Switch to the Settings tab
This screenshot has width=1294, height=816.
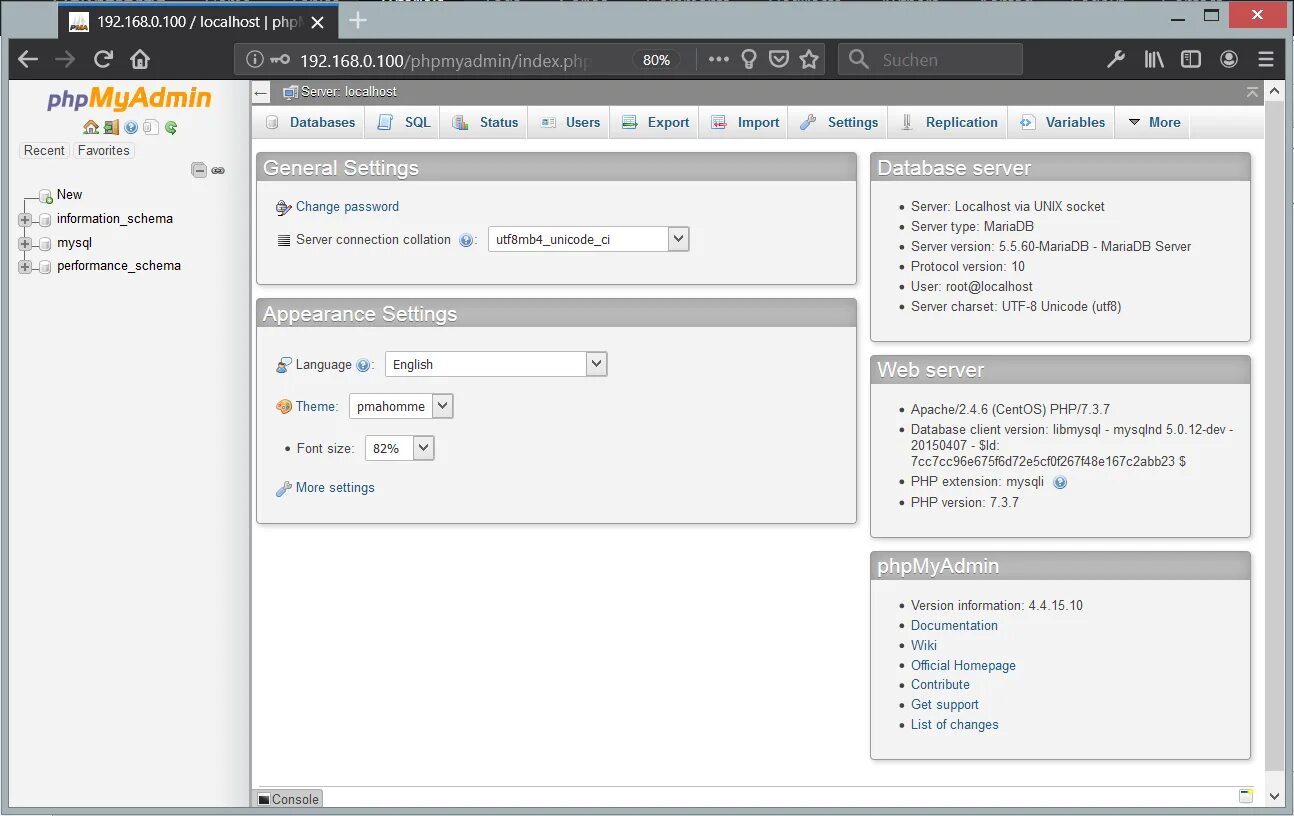[839, 122]
